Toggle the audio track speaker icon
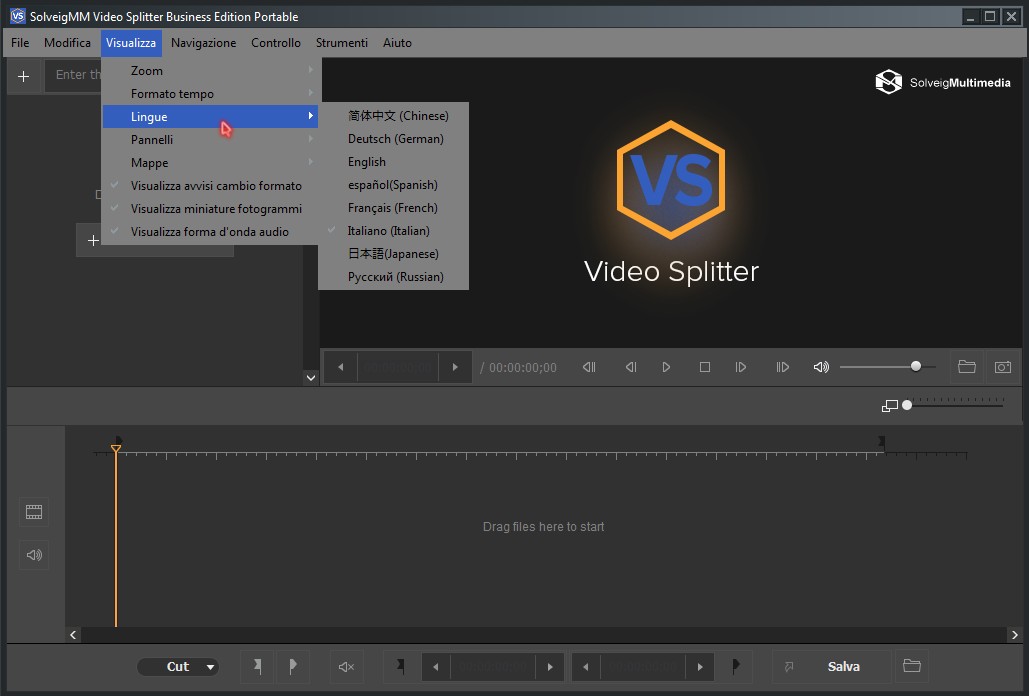Screen dimensions: 1029x696 coord(34,555)
